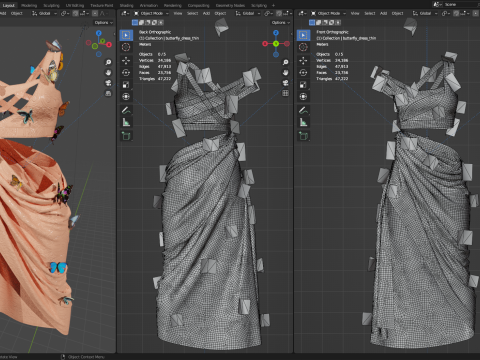Open Object Mode dropdown in middle viewport
This screenshot has height=360, width=480.
tap(152, 13)
